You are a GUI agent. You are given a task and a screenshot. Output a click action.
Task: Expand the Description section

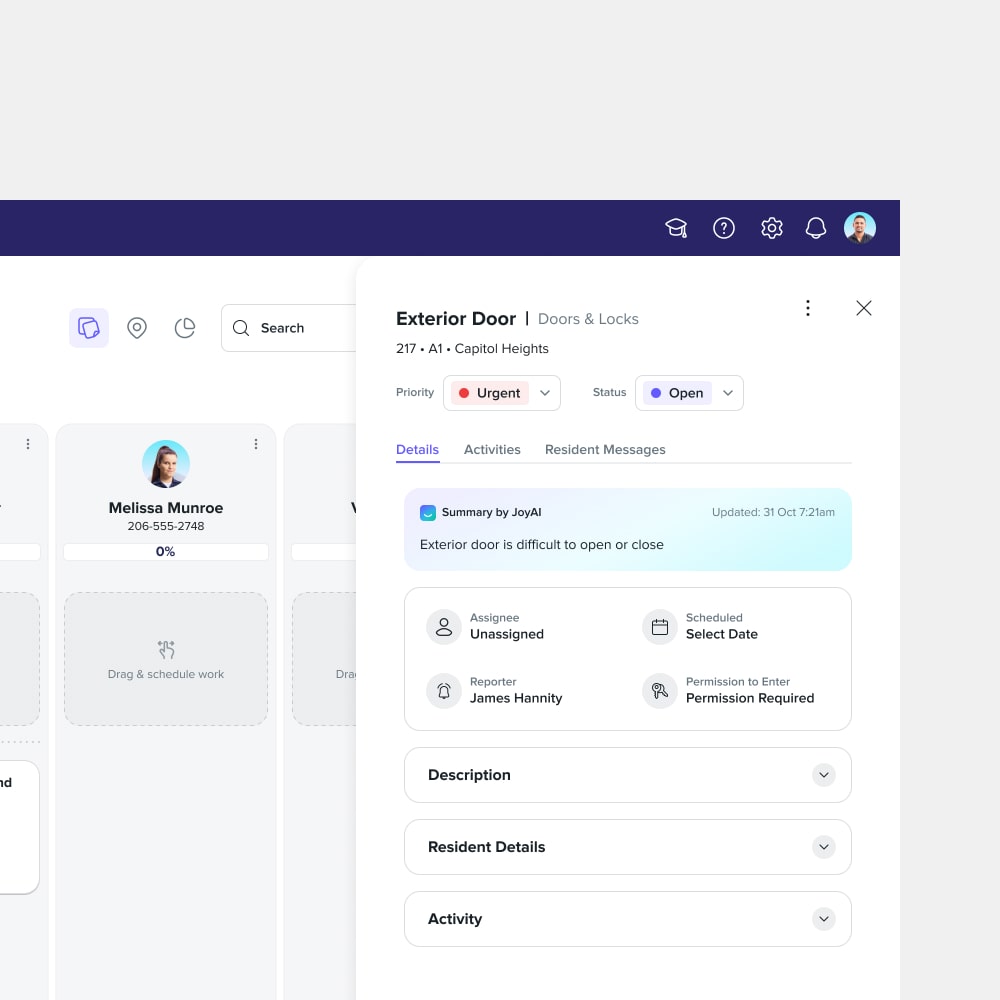tap(628, 775)
